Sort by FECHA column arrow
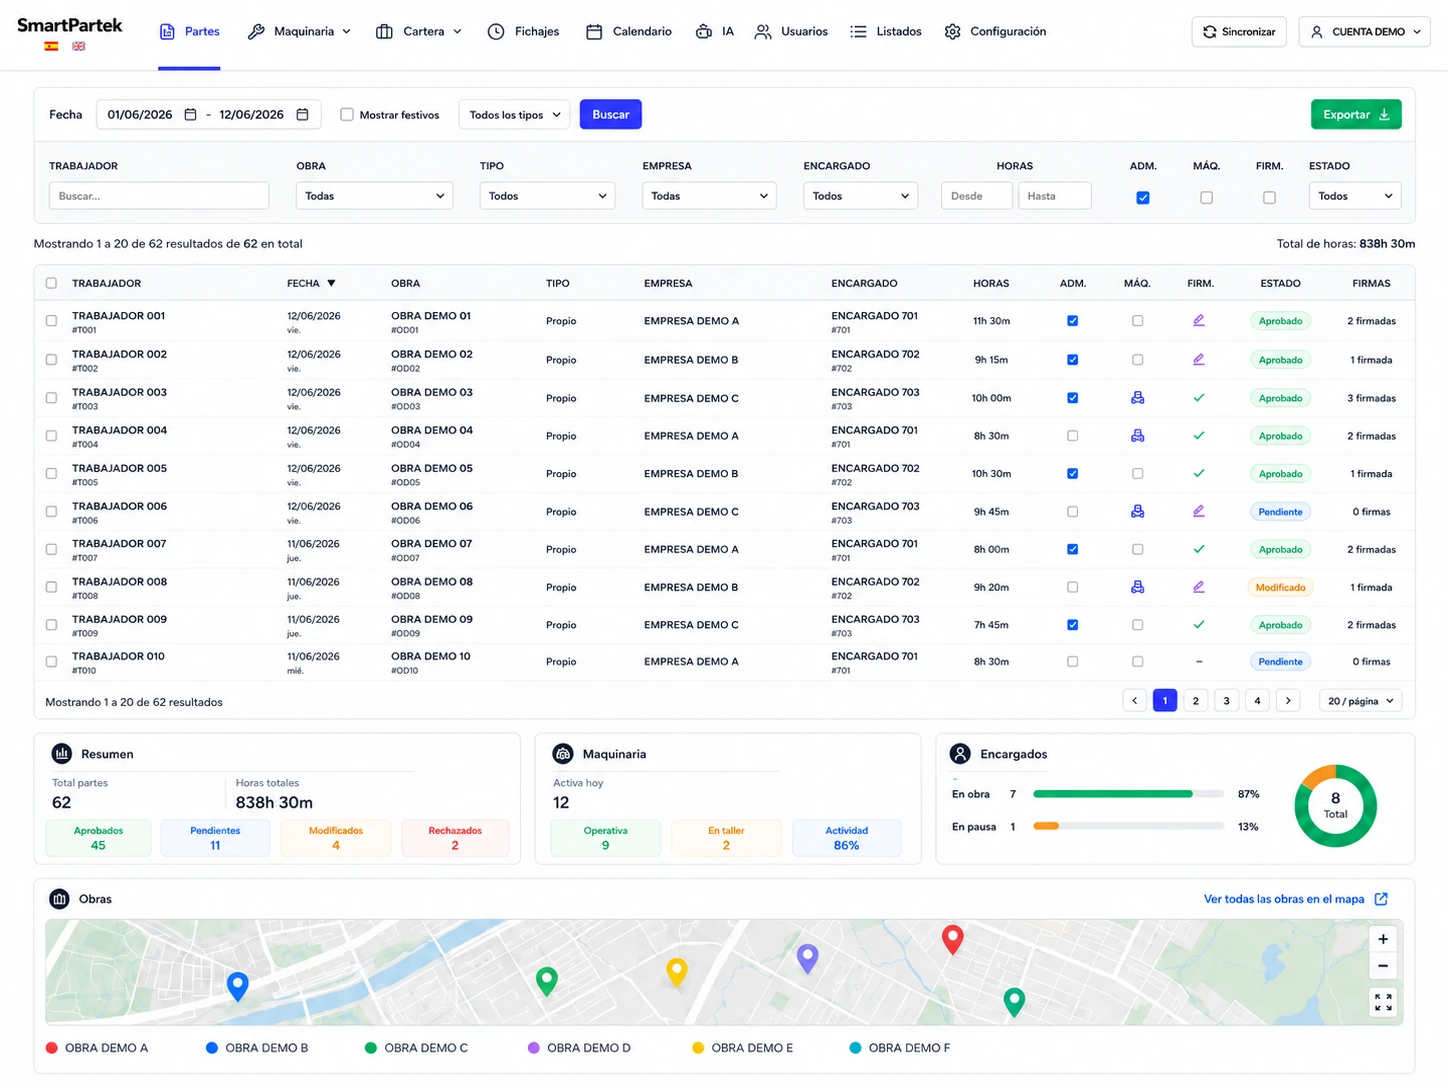The height and width of the screenshot is (1086, 1448). (x=331, y=283)
